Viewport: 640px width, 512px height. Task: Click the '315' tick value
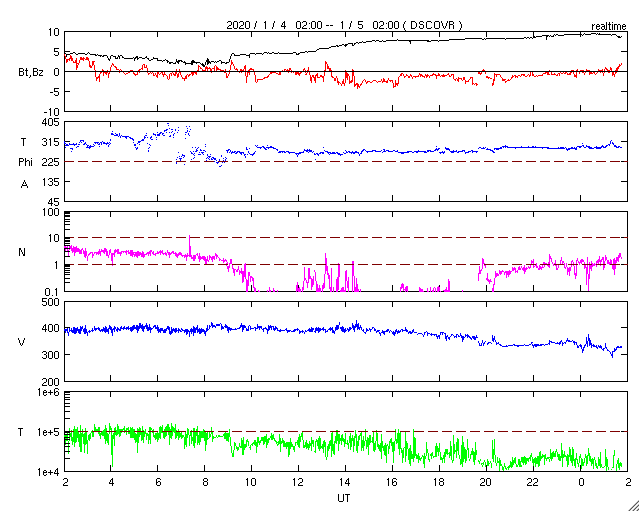[51, 142]
